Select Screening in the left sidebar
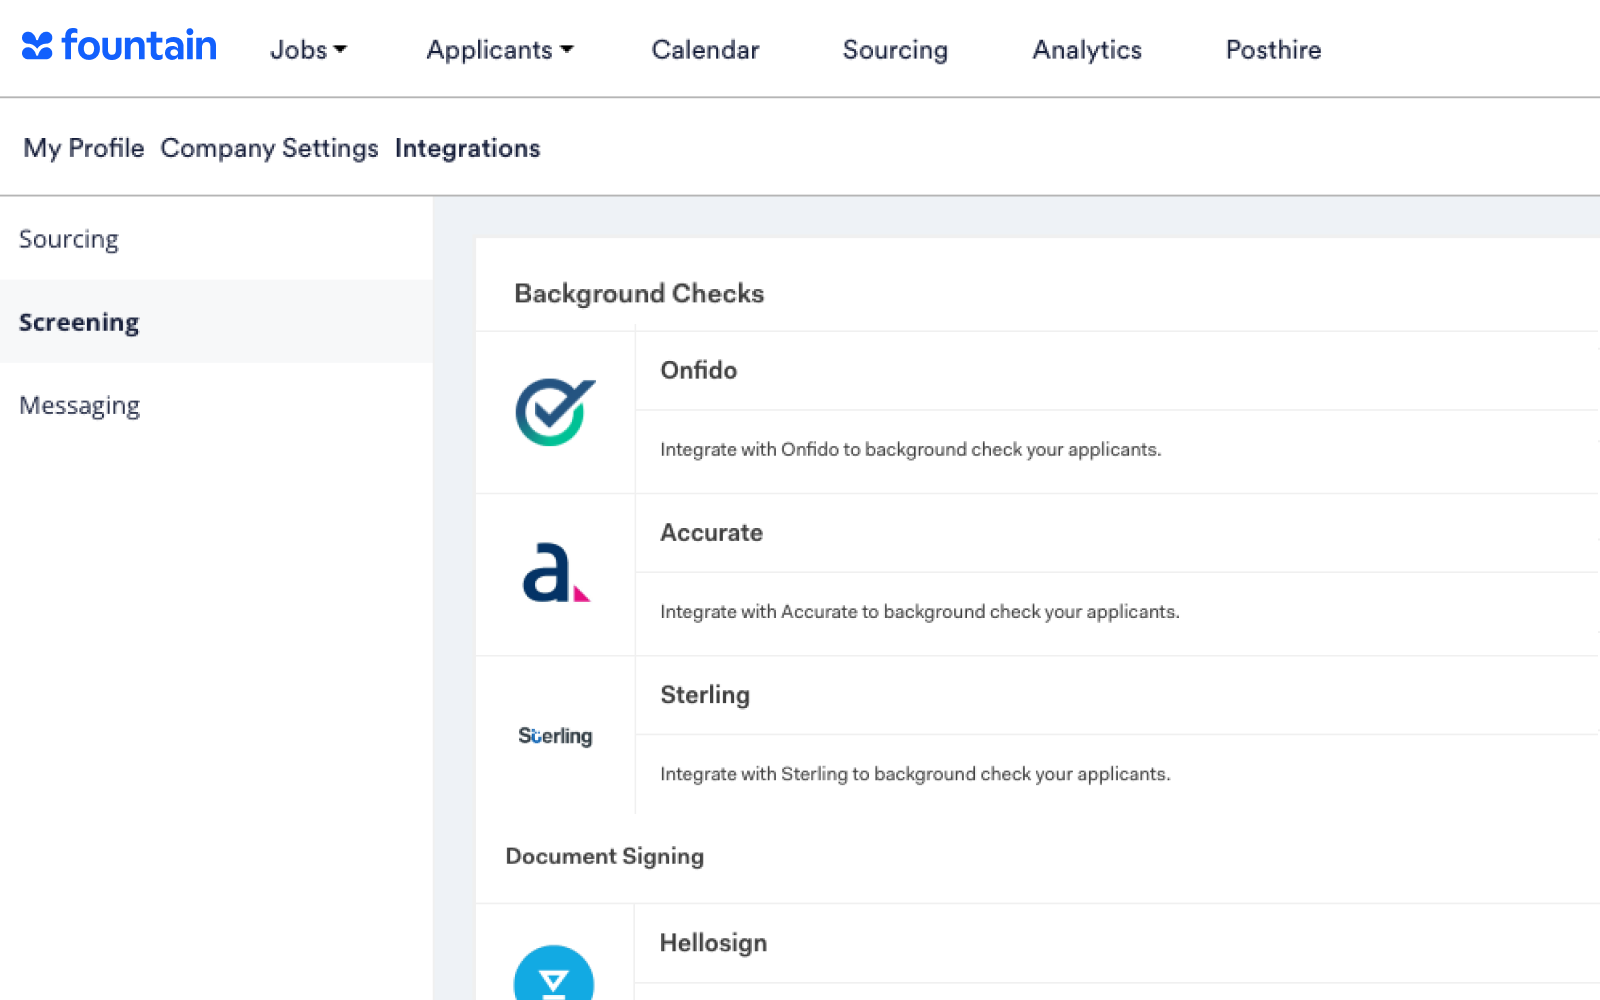 tap(79, 322)
